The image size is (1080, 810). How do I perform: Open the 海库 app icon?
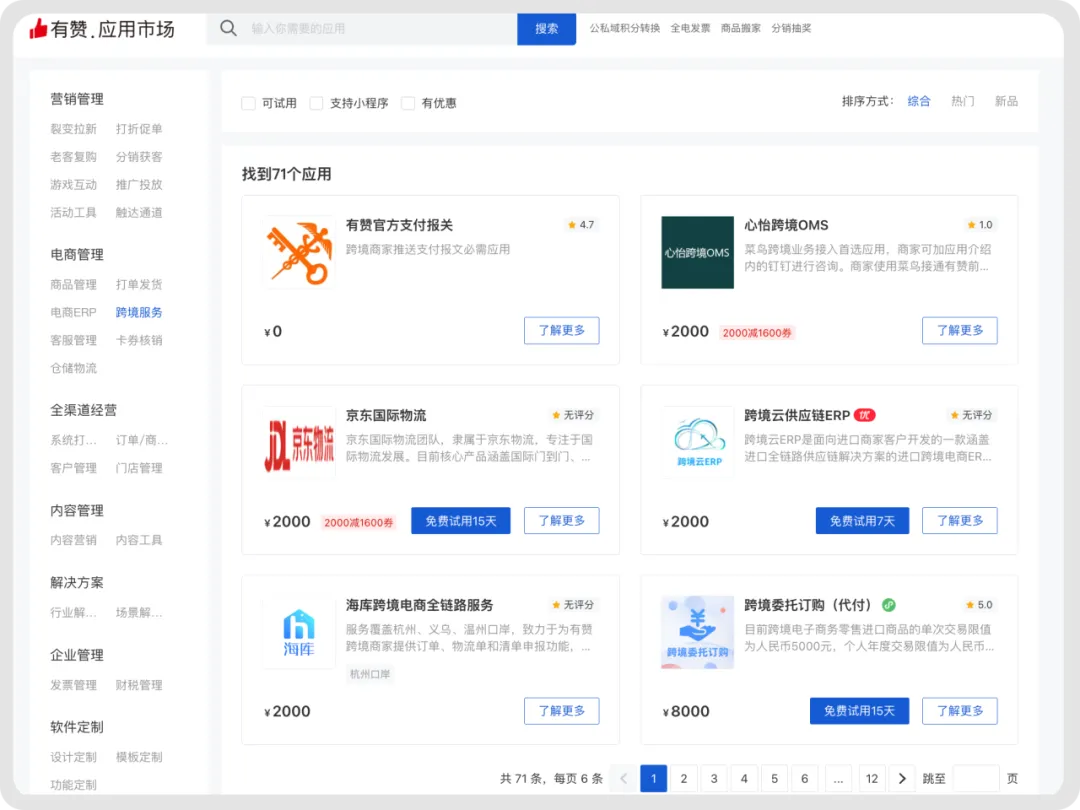click(x=299, y=632)
